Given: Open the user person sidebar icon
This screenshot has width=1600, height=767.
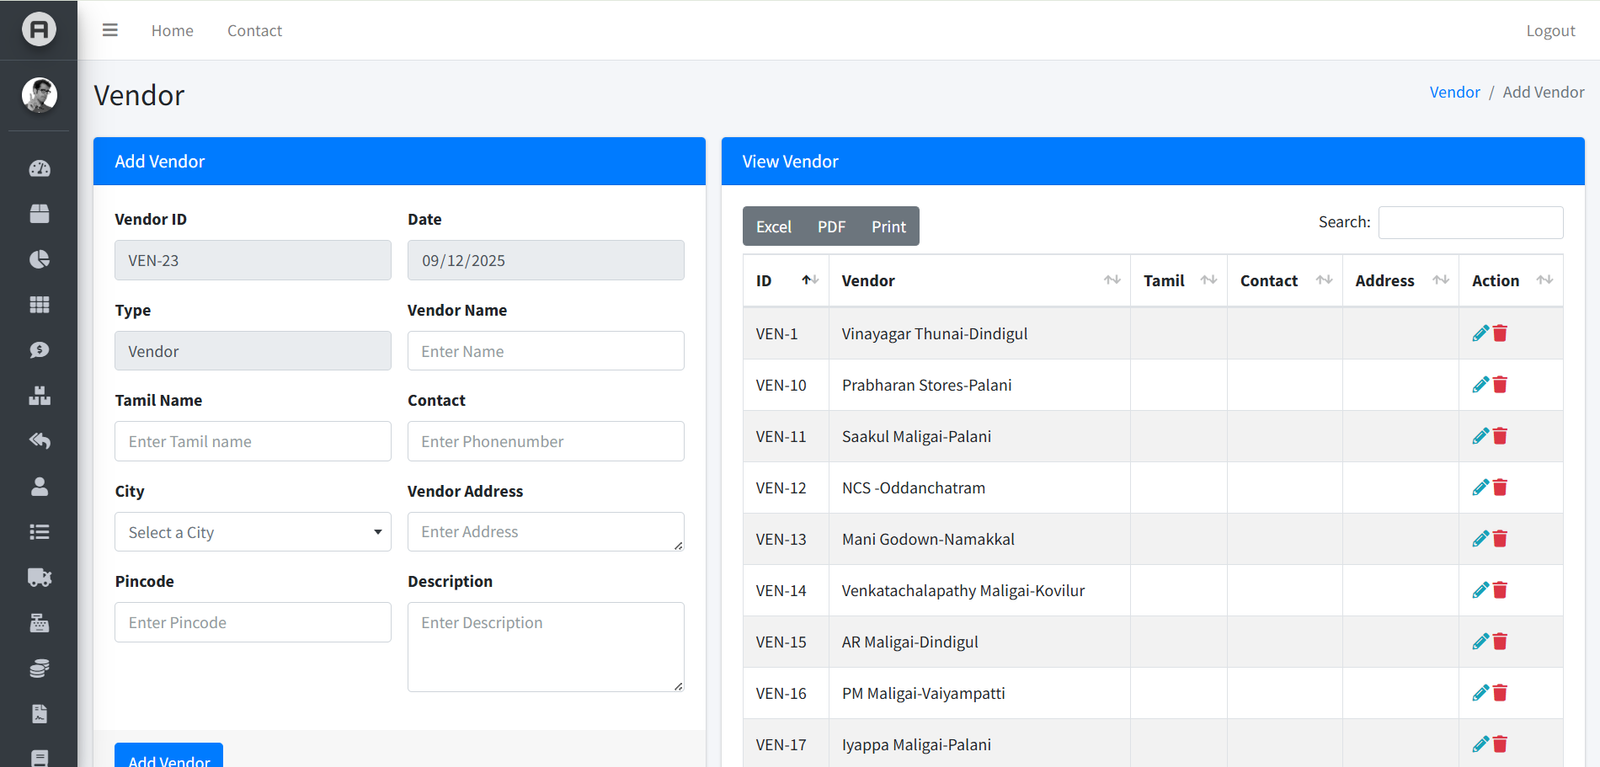Looking at the screenshot, I should [x=39, y=487].
